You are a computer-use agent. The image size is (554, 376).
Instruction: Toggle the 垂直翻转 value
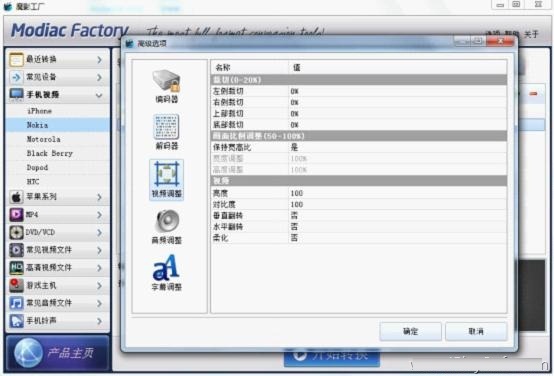(397, 216)
